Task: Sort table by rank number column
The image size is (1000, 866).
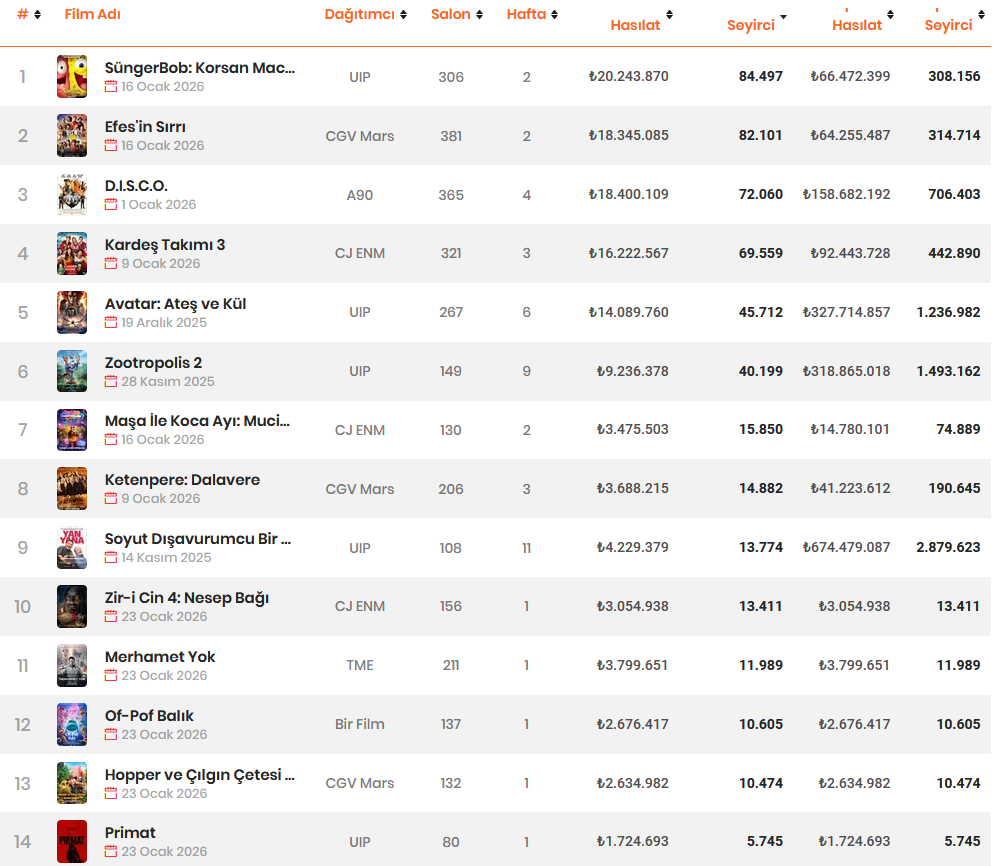Action: (x=29, y=14)
